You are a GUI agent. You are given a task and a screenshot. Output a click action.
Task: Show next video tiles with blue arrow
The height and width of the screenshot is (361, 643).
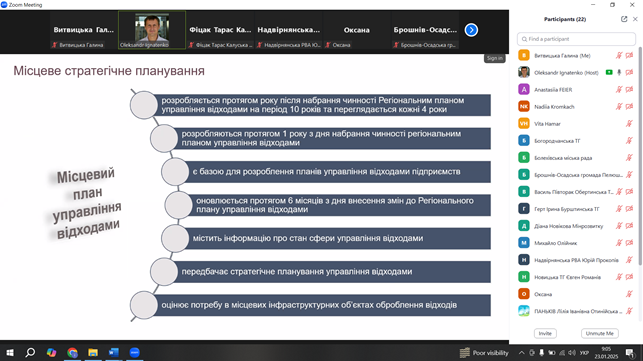471,30
